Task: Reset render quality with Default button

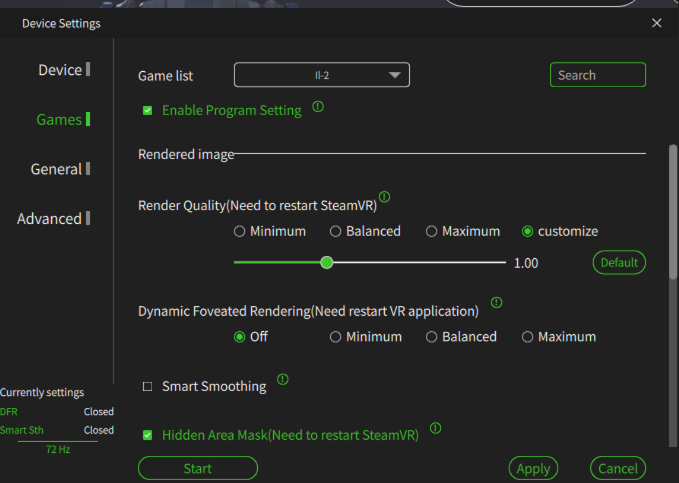Action: tap(619, 263)
